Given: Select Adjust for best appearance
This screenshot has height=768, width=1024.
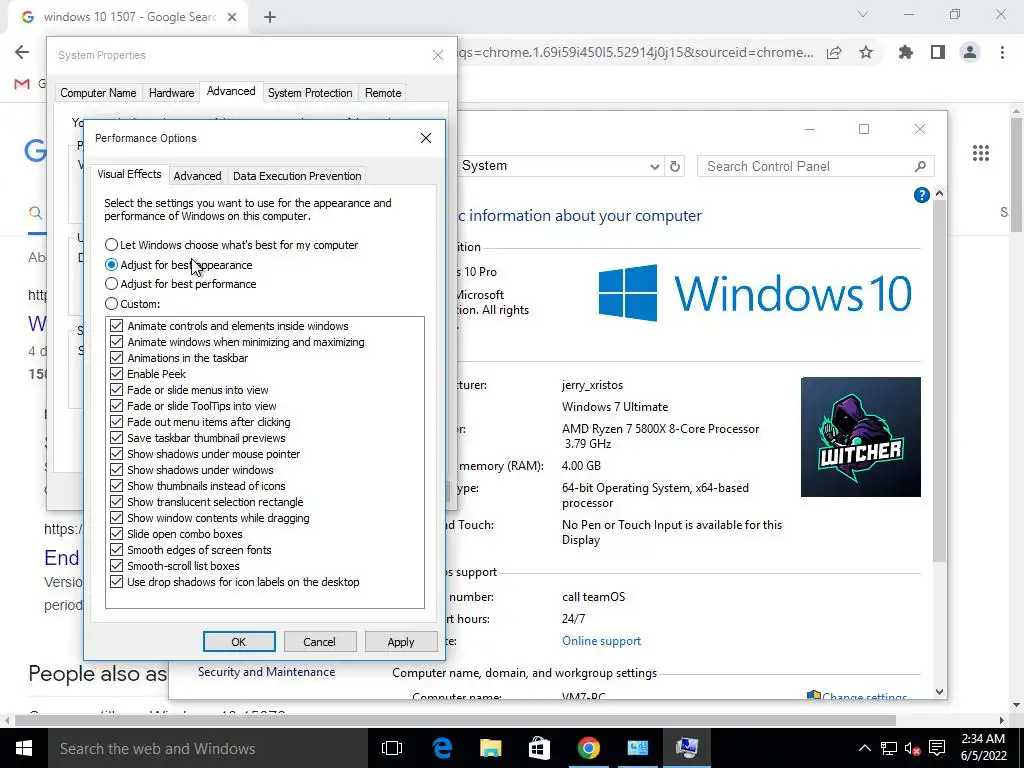Looking at the screenshot, I should 178,264.
